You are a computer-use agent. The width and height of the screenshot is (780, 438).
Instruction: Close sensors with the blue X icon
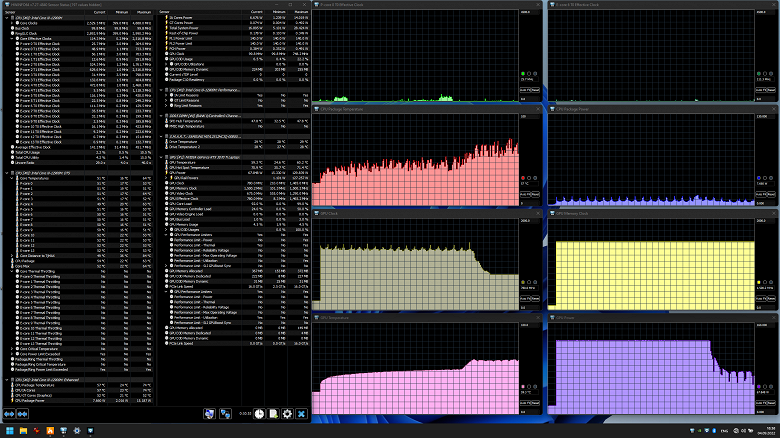point(301,414)
